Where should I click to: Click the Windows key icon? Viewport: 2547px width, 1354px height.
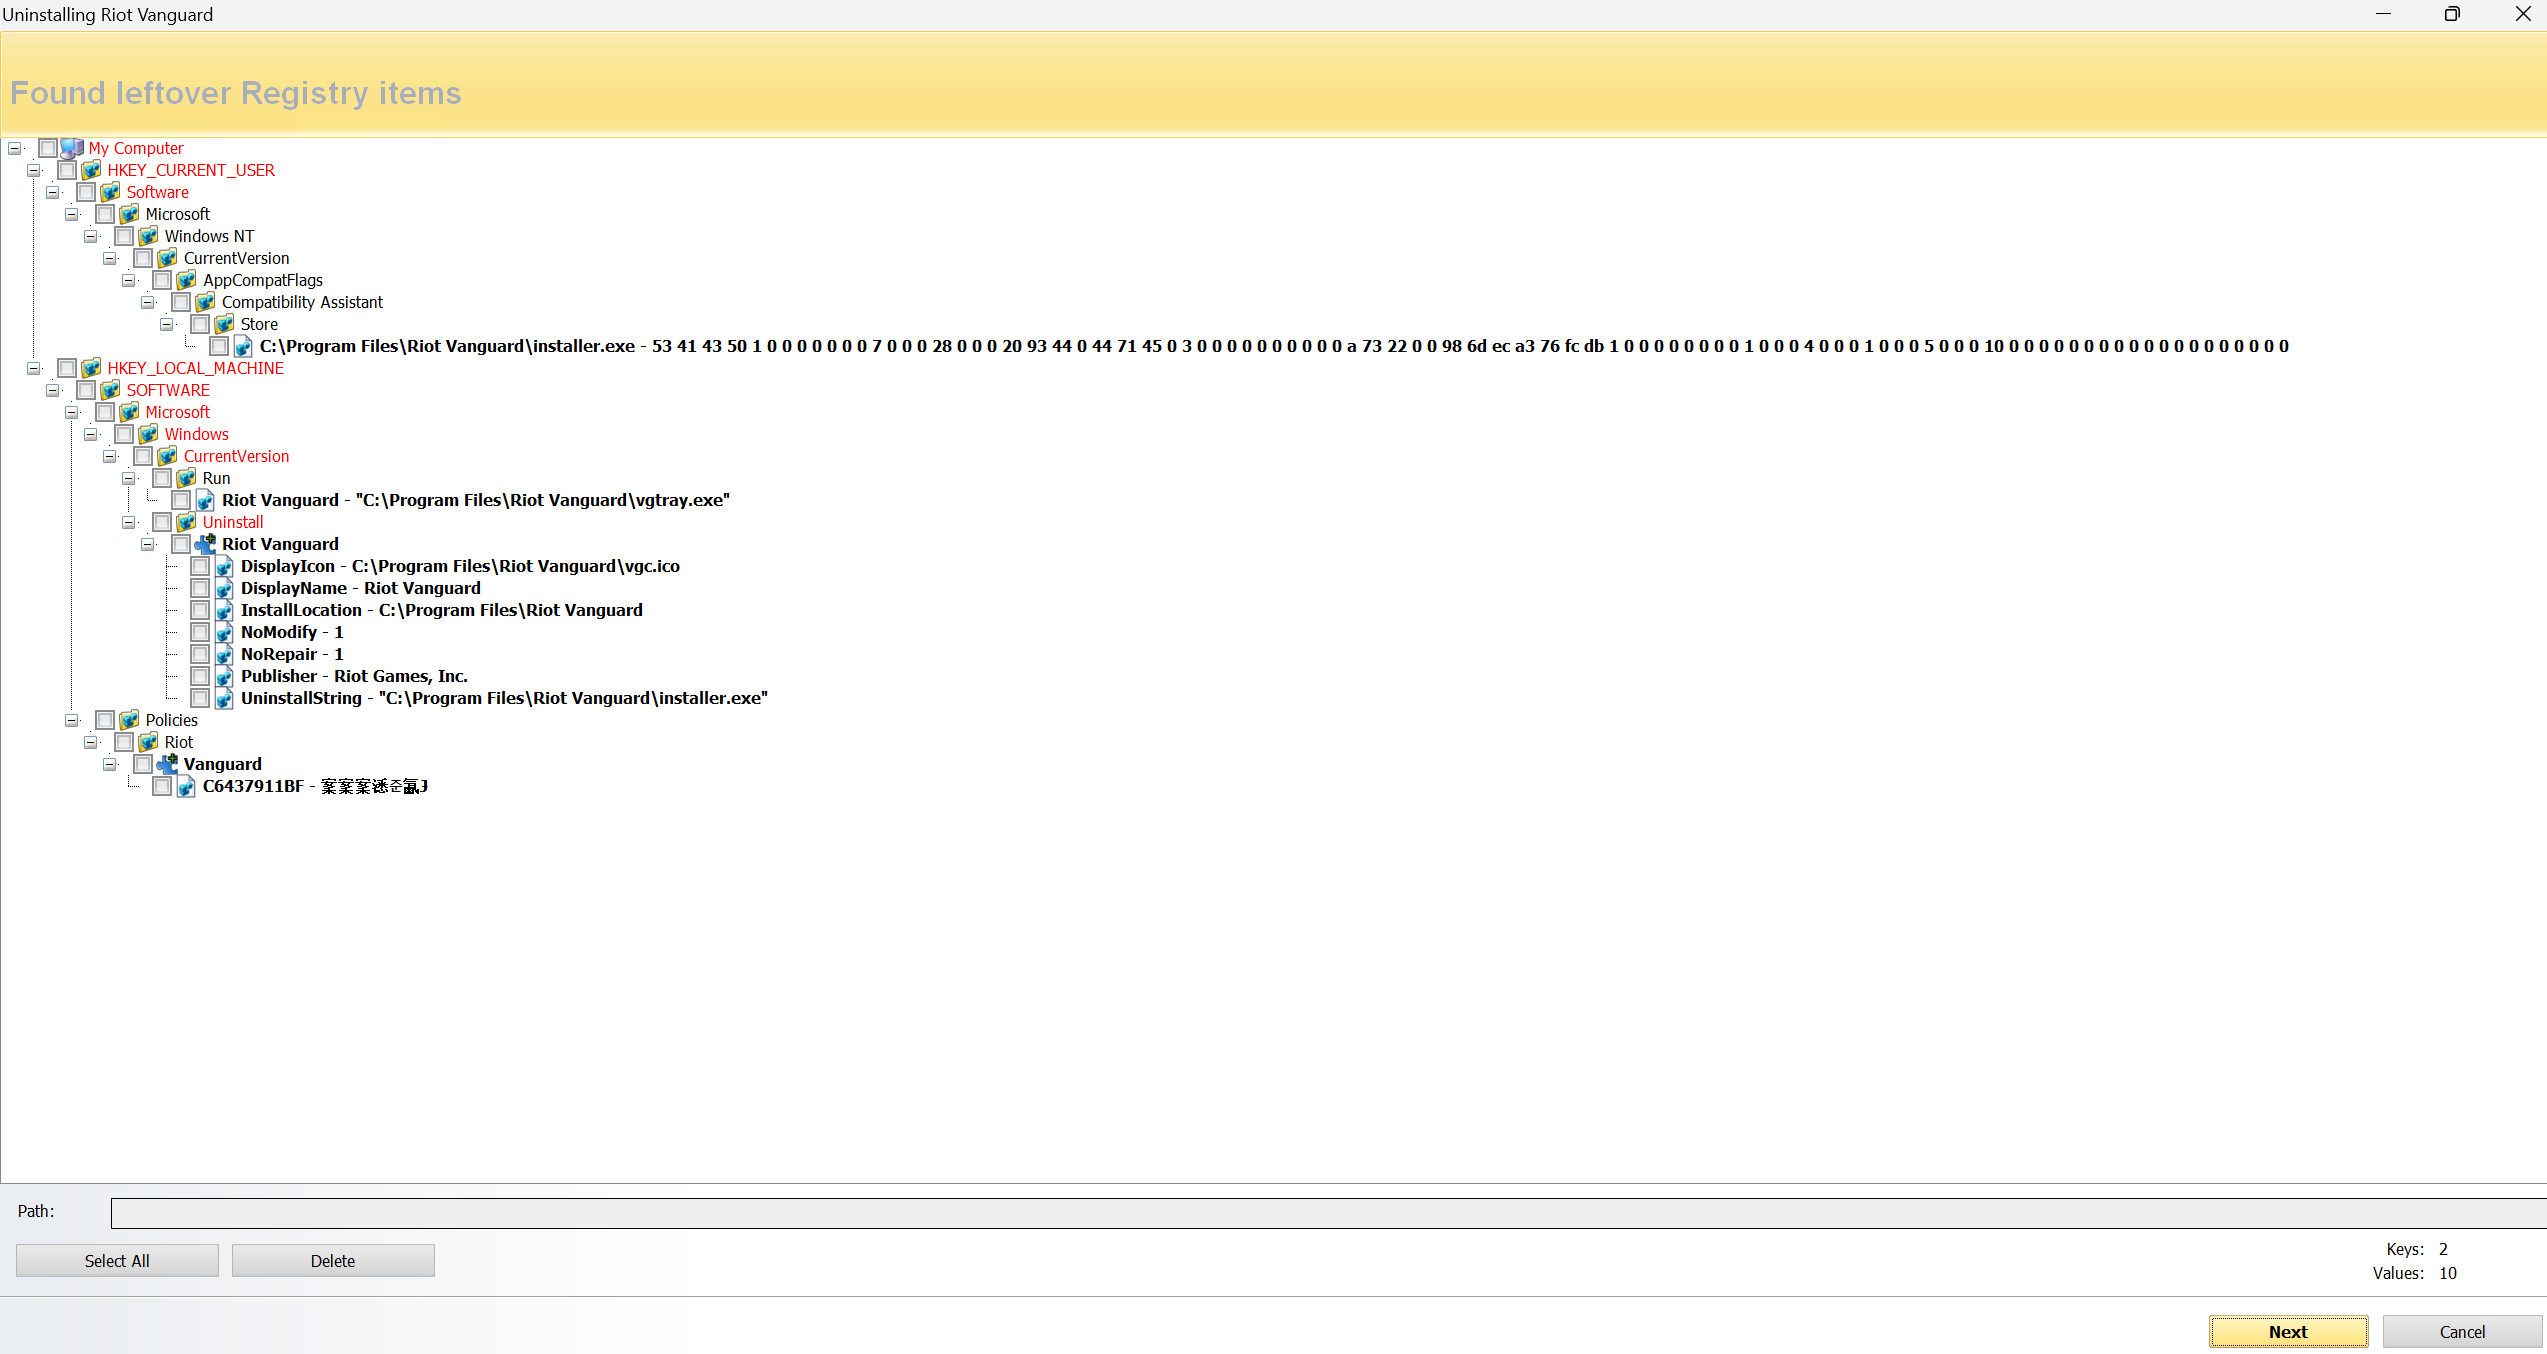(148, 434)
